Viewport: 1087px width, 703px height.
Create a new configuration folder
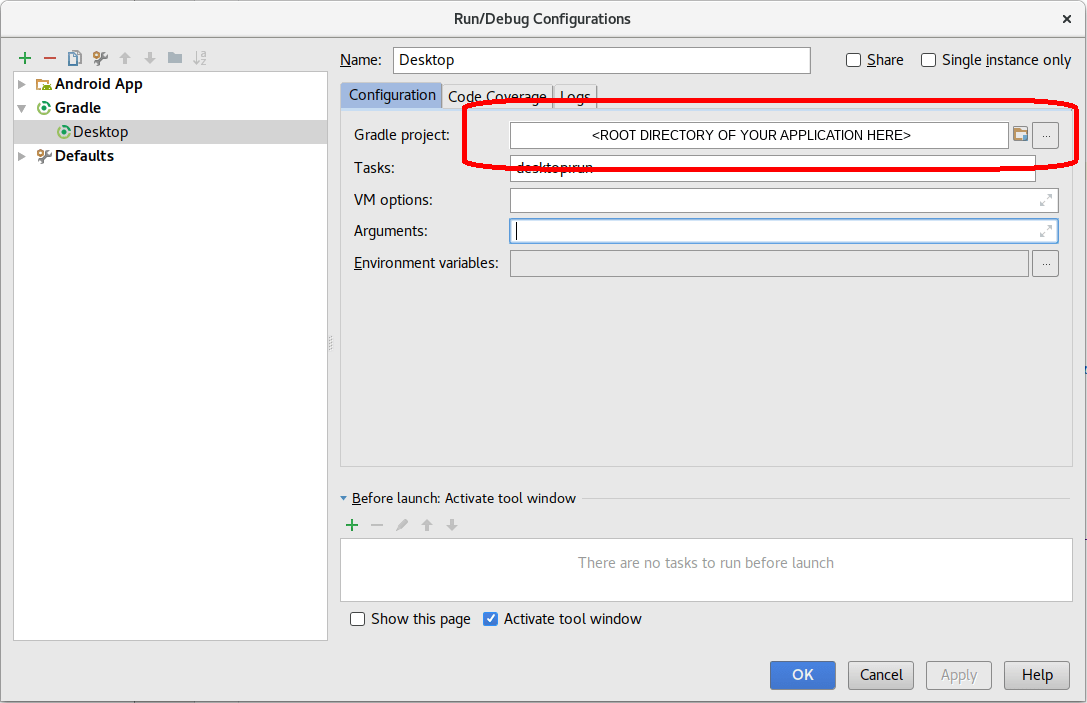(x=173, y=58)
